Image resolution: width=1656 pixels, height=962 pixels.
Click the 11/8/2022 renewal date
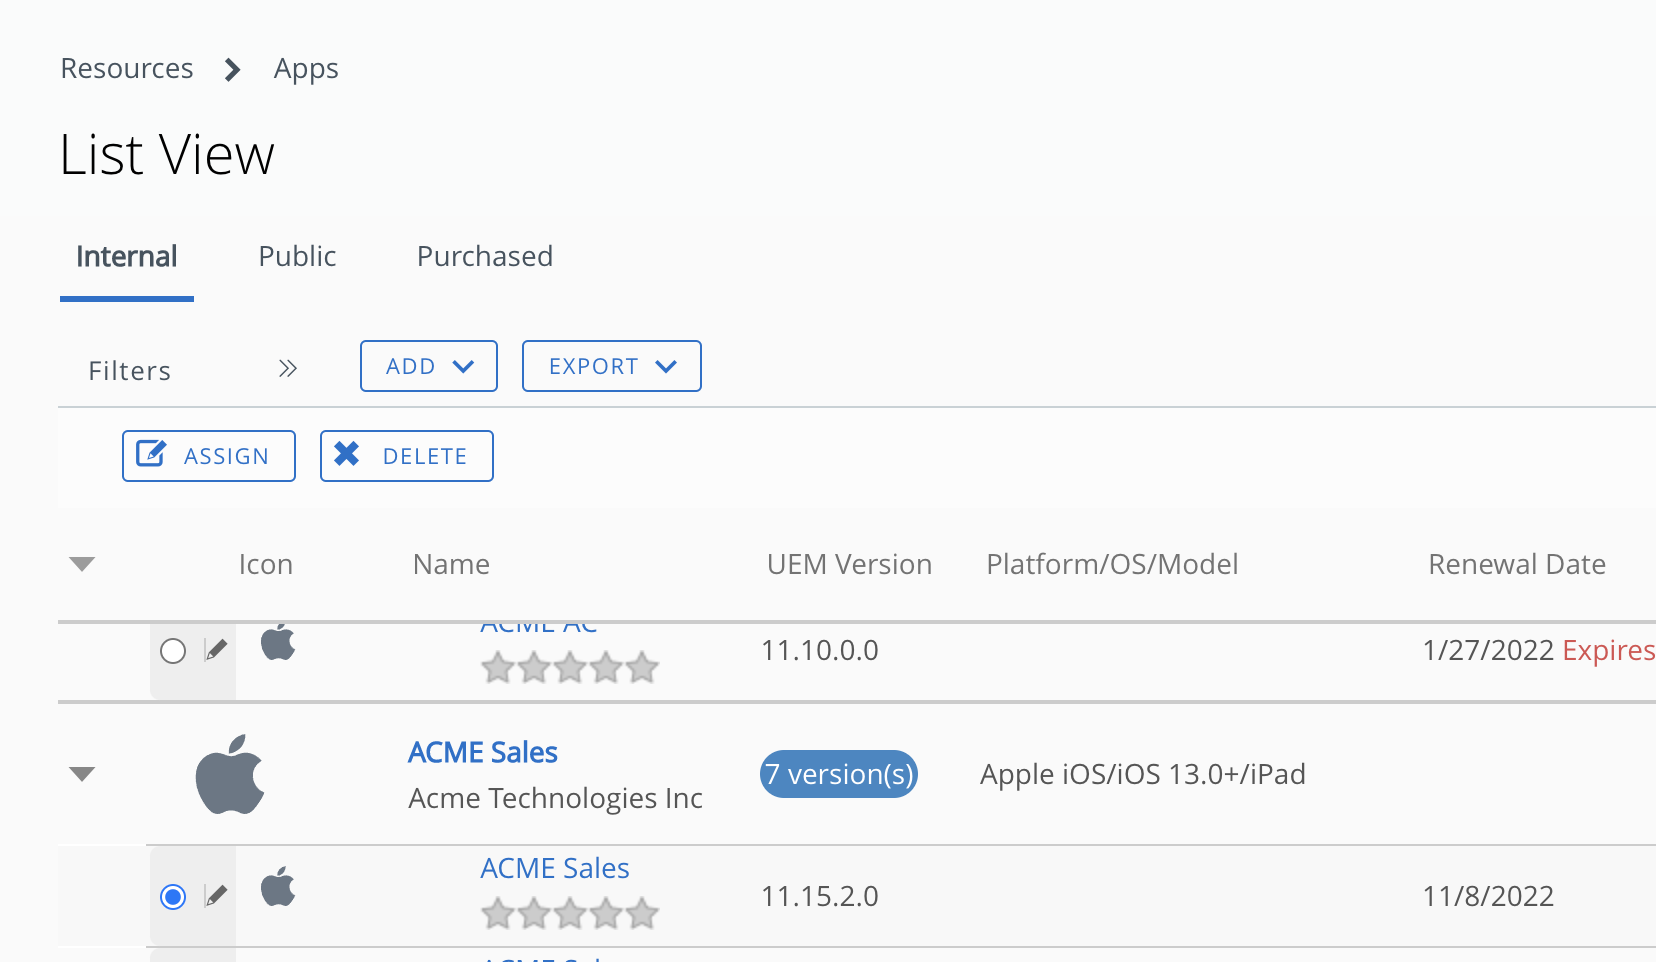pos(1488,896)
